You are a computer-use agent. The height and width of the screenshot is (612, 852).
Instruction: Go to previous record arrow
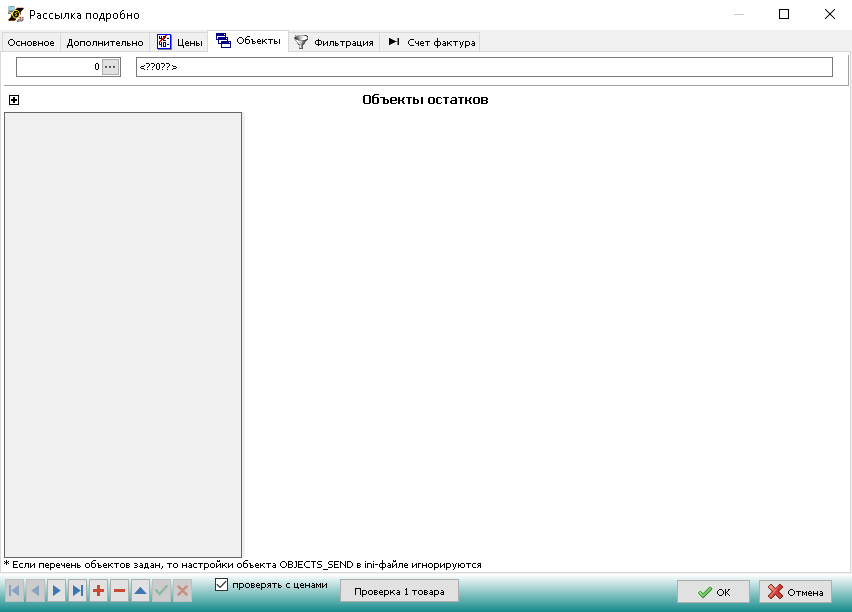point(36,591)
